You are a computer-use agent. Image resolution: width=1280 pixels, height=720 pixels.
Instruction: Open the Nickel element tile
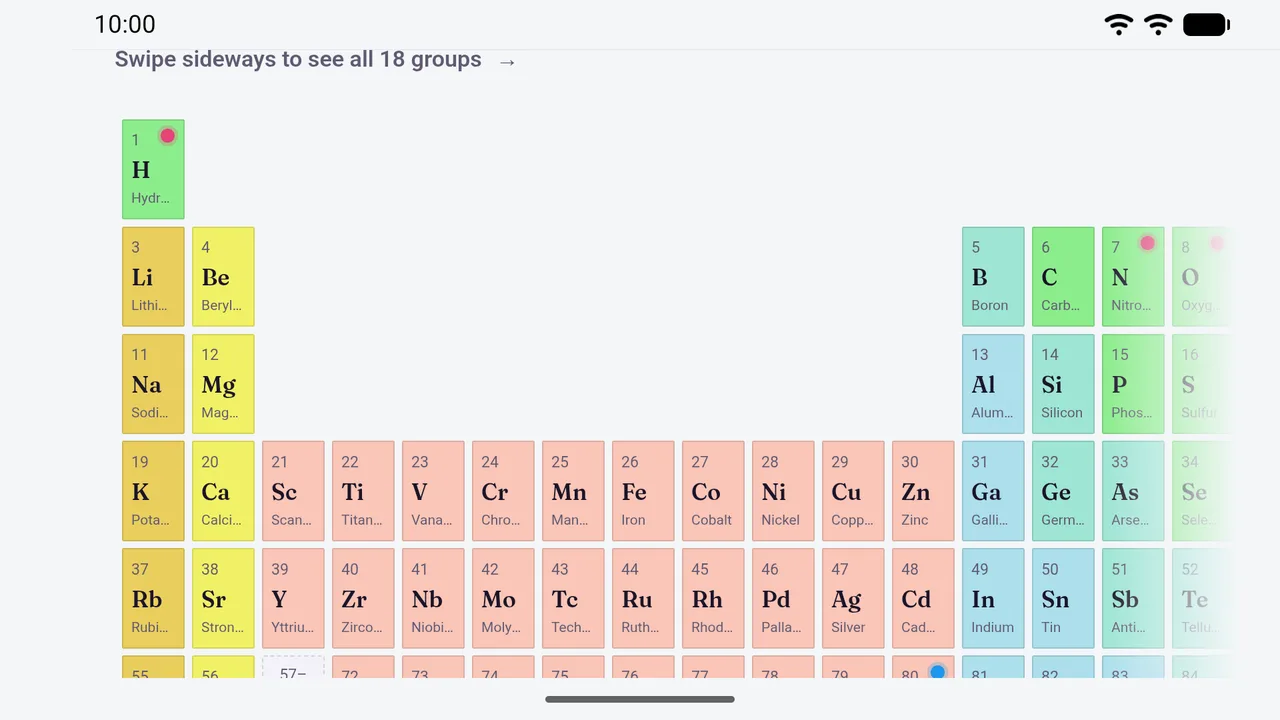pos(783,491)
